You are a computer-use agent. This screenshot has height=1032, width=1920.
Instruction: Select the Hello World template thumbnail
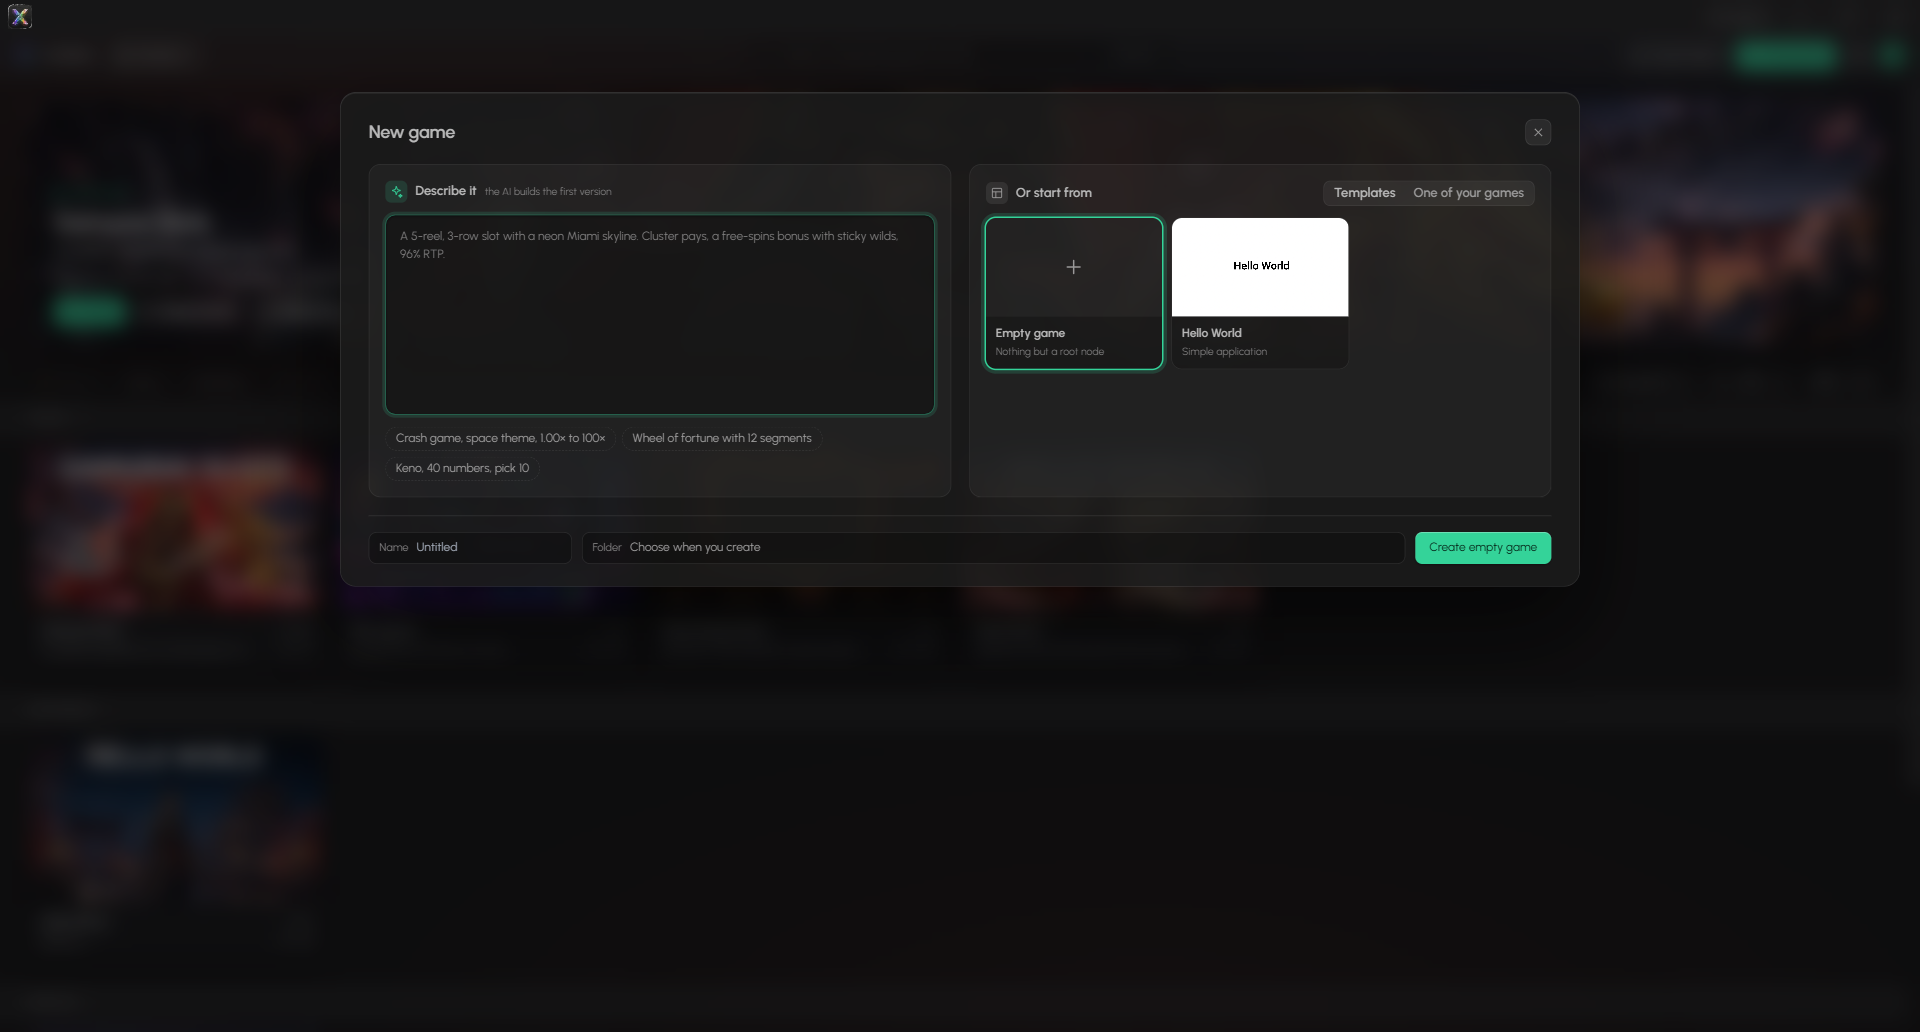point(1260,267)
